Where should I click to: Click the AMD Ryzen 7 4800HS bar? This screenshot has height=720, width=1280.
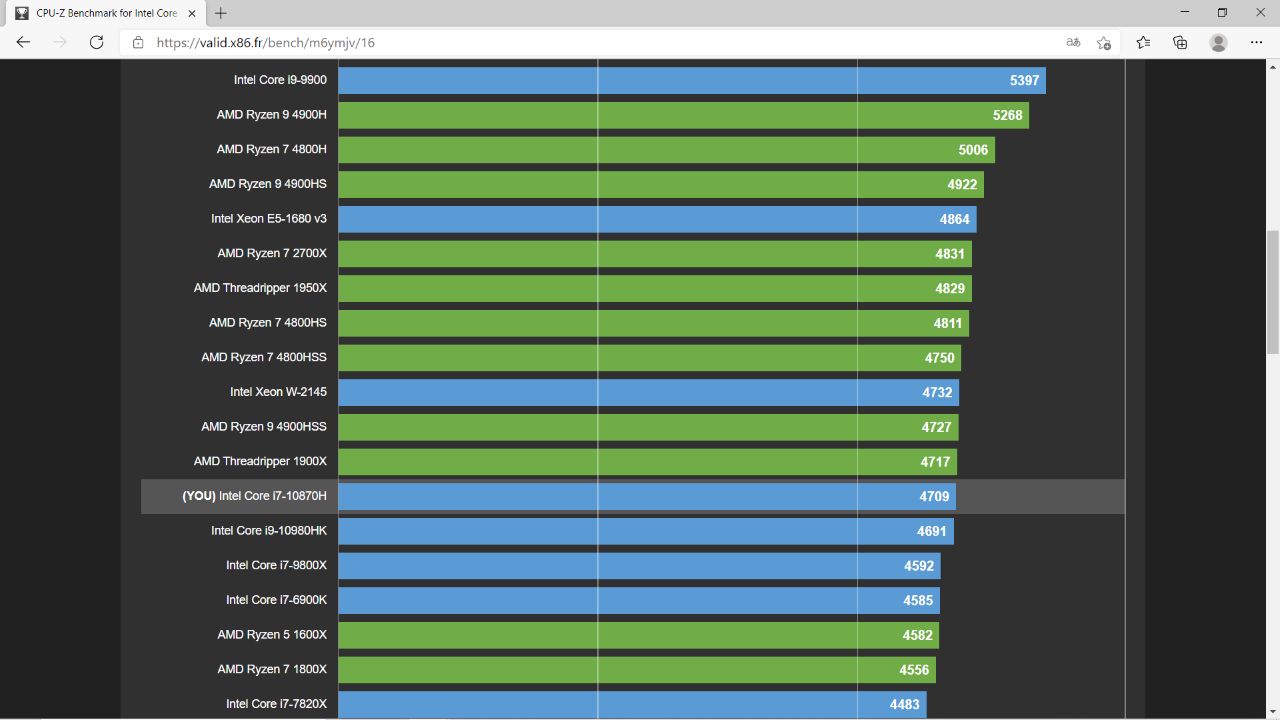click(x=654, y=323)
